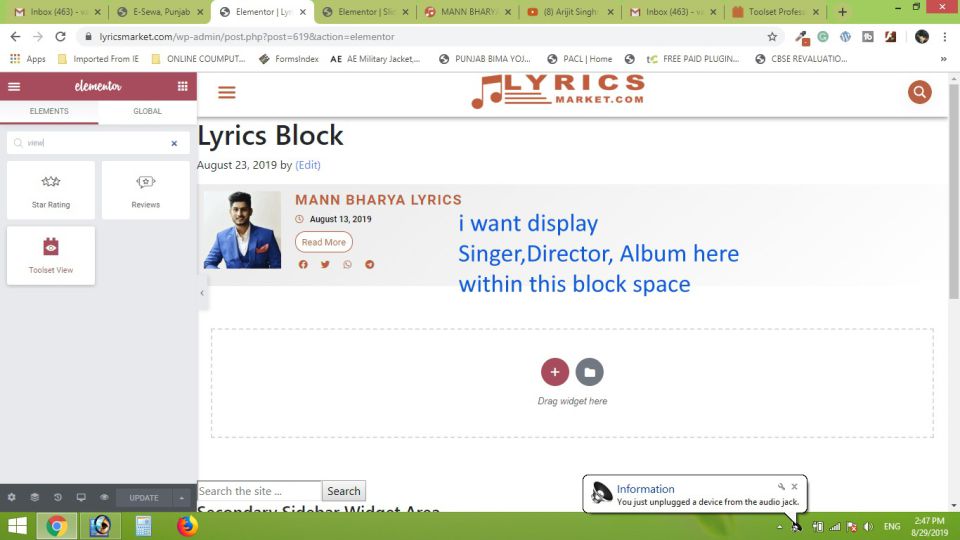The width and height of the screenshot is (960, 540).
Task: Toggle preview changes eye icon
Action: click(104, 497)
